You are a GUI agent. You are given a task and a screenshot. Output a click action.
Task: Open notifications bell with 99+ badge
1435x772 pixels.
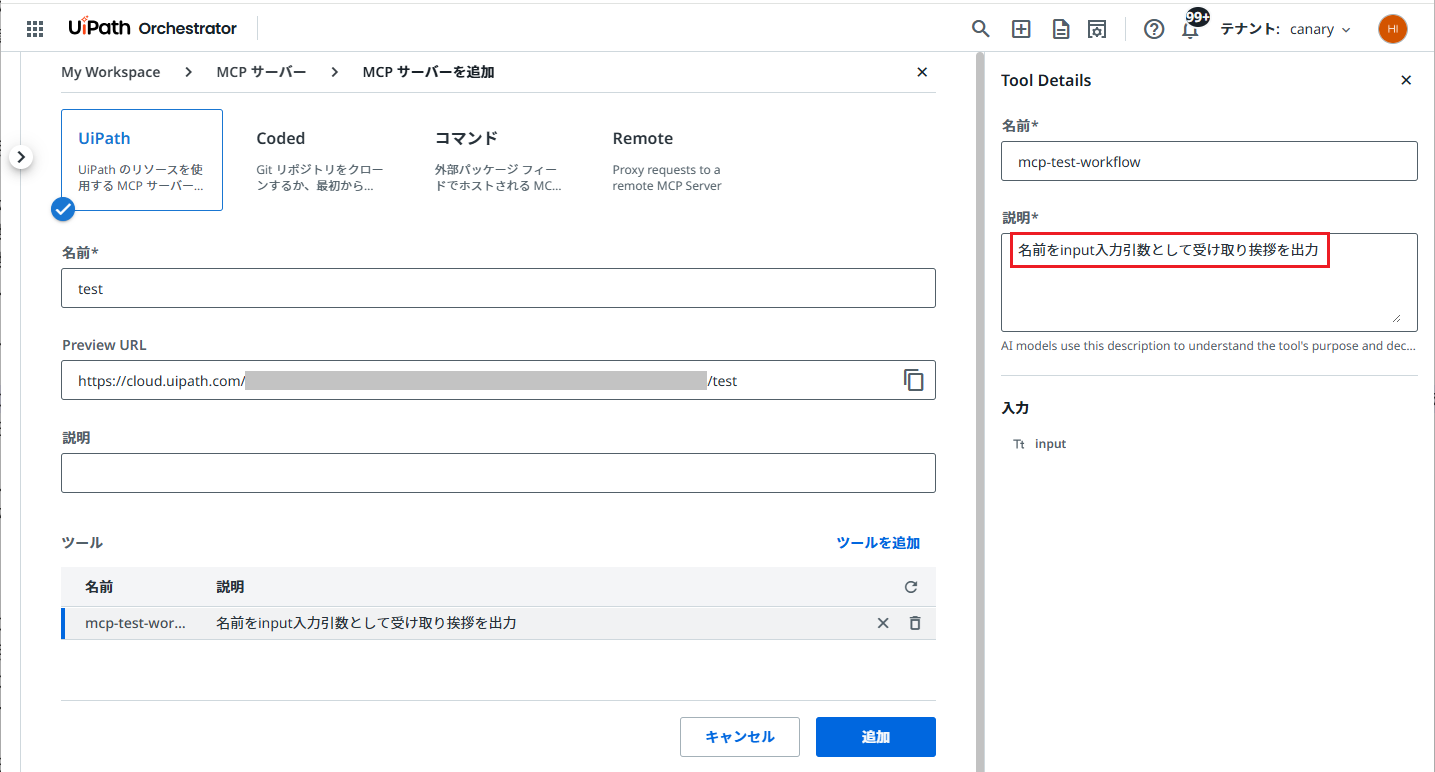1191,27
